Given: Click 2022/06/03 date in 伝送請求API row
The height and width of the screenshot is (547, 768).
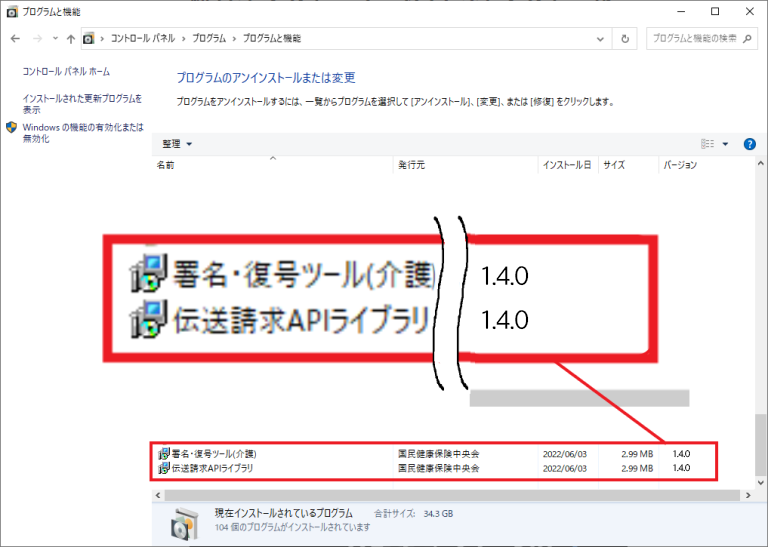Looking at the screenshot, I should [x=565, y=468].
